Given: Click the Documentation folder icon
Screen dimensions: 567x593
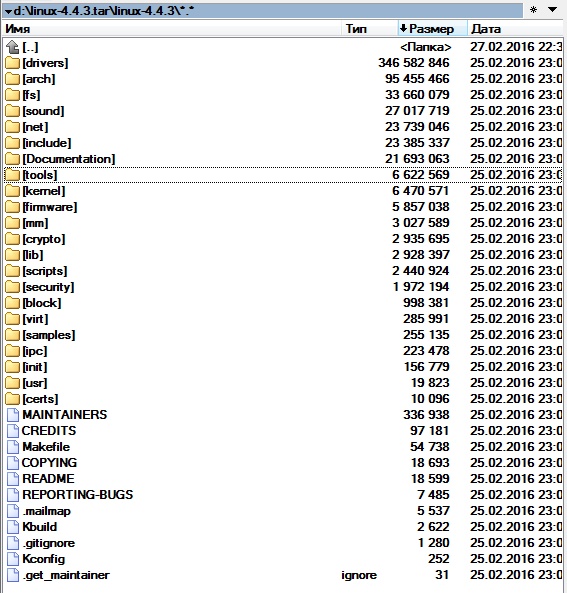Looking at the screenshot, I should click(x=12, y=159).
